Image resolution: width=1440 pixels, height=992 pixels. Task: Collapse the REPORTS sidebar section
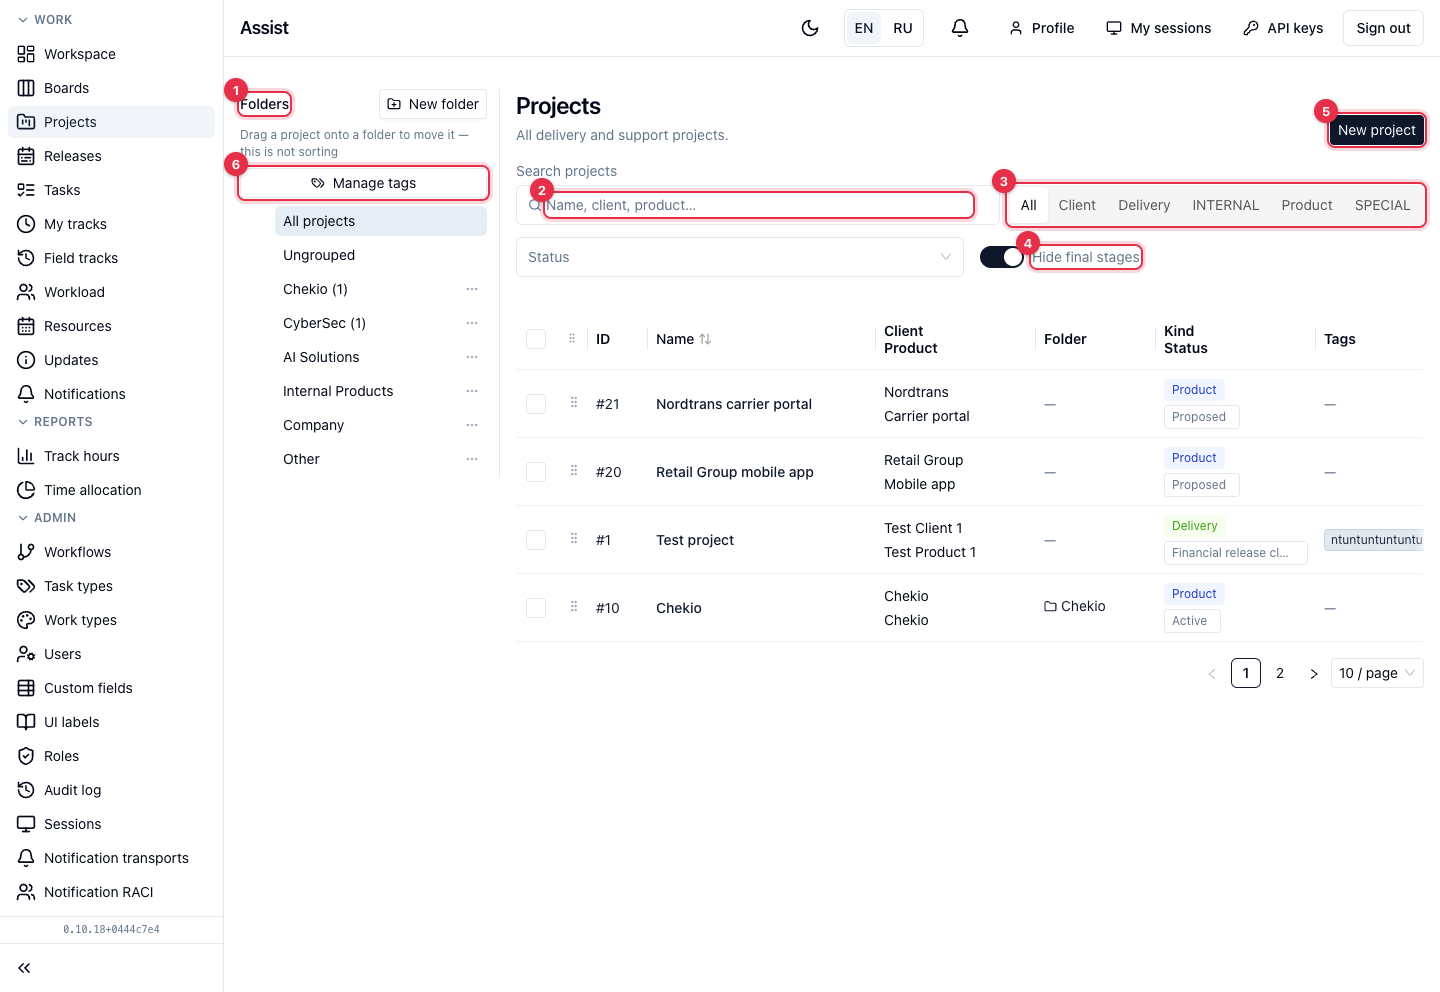coord(54,422)
